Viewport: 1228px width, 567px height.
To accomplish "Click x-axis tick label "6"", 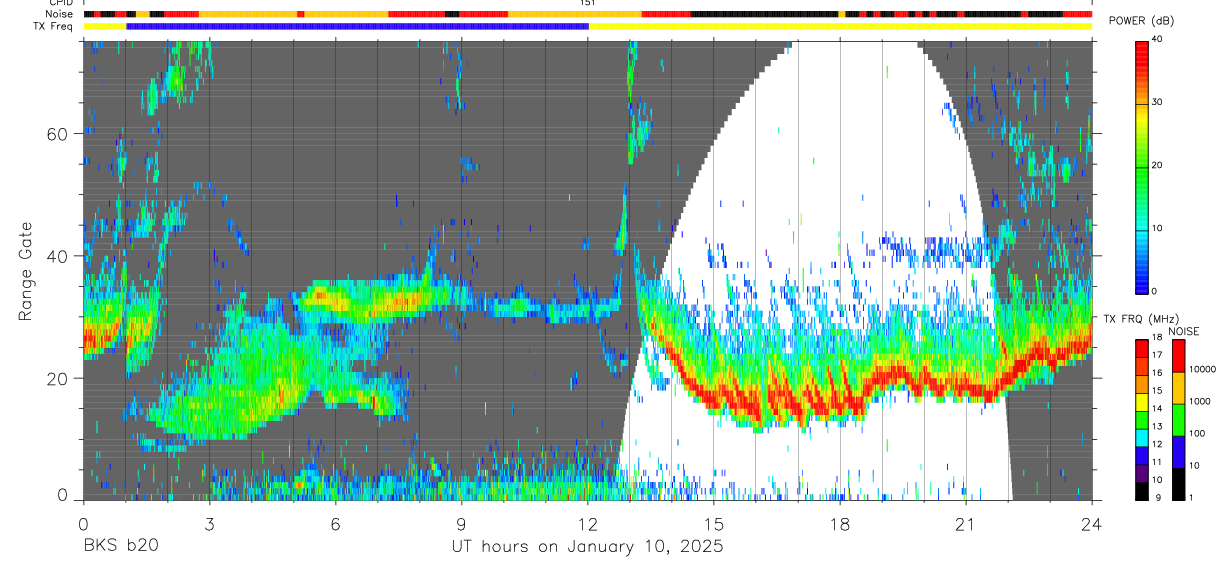I will click(335, 523).
